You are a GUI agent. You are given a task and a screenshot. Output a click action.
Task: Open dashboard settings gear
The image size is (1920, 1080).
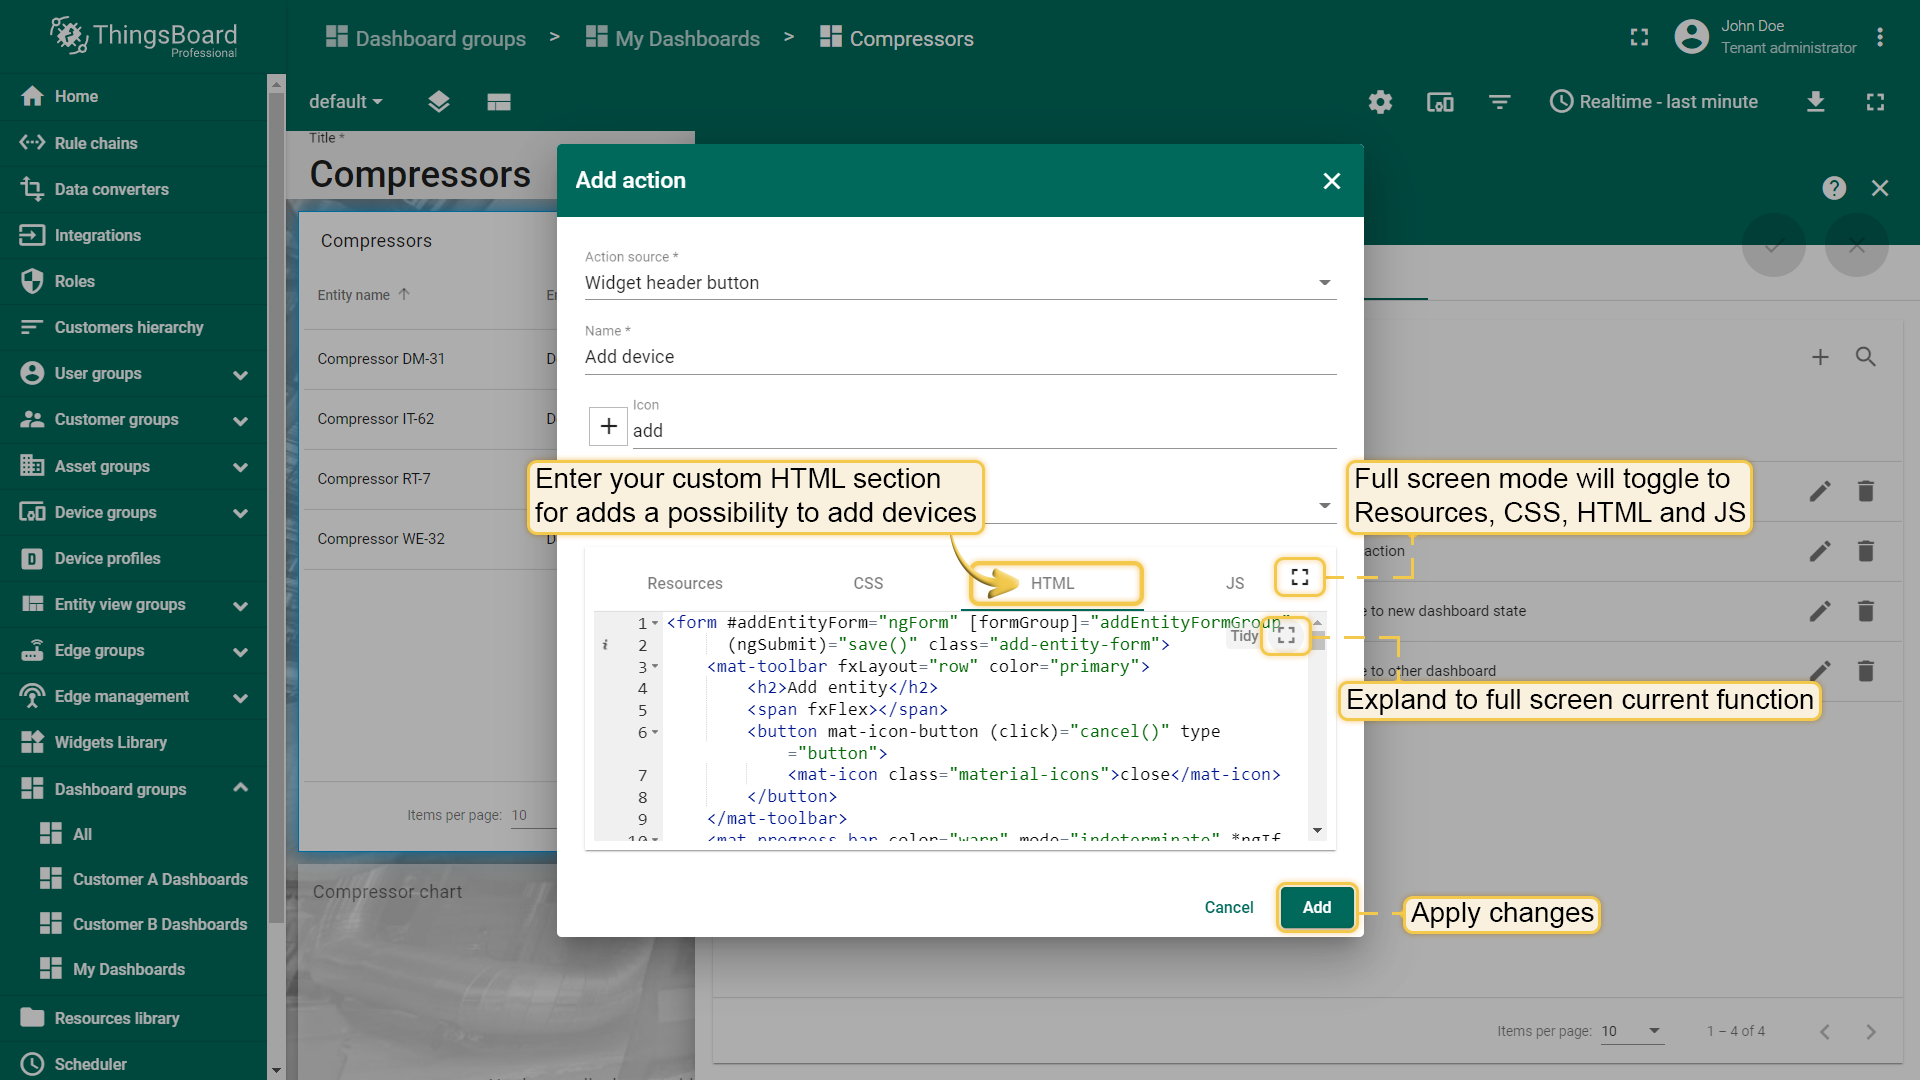tap(1380, 102)
